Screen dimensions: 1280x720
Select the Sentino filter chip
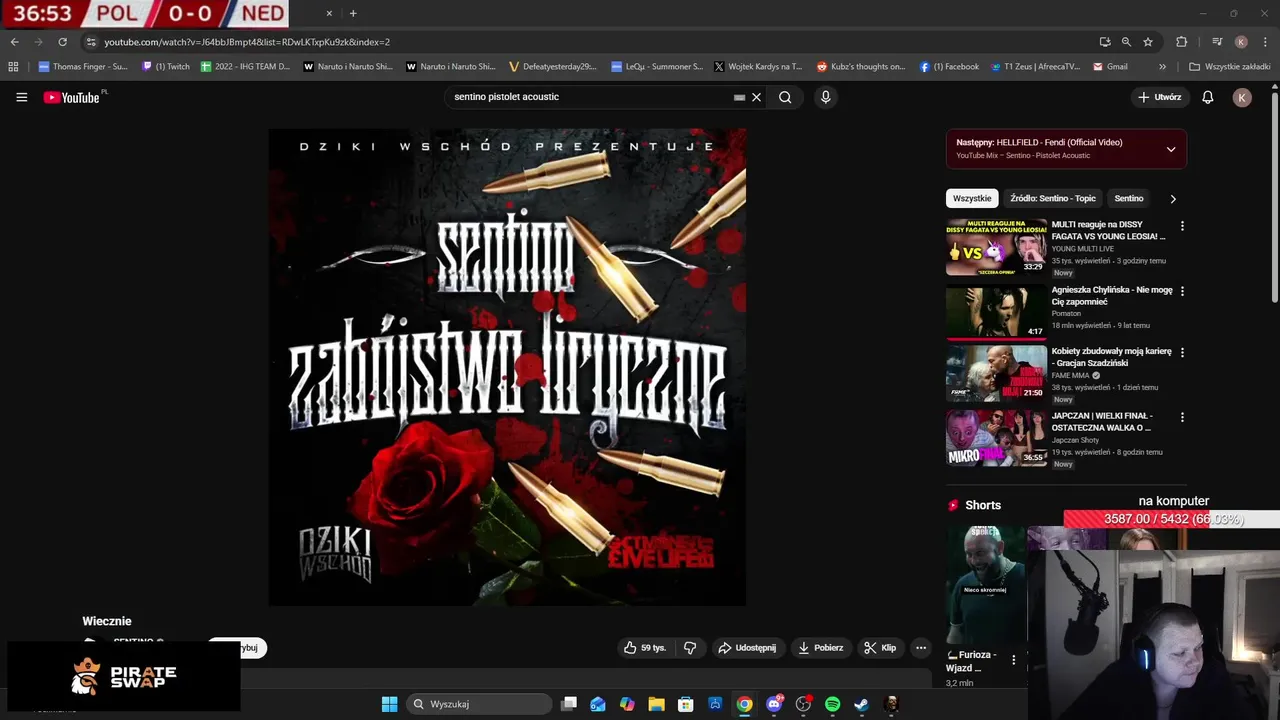[x=1129, y=198]
